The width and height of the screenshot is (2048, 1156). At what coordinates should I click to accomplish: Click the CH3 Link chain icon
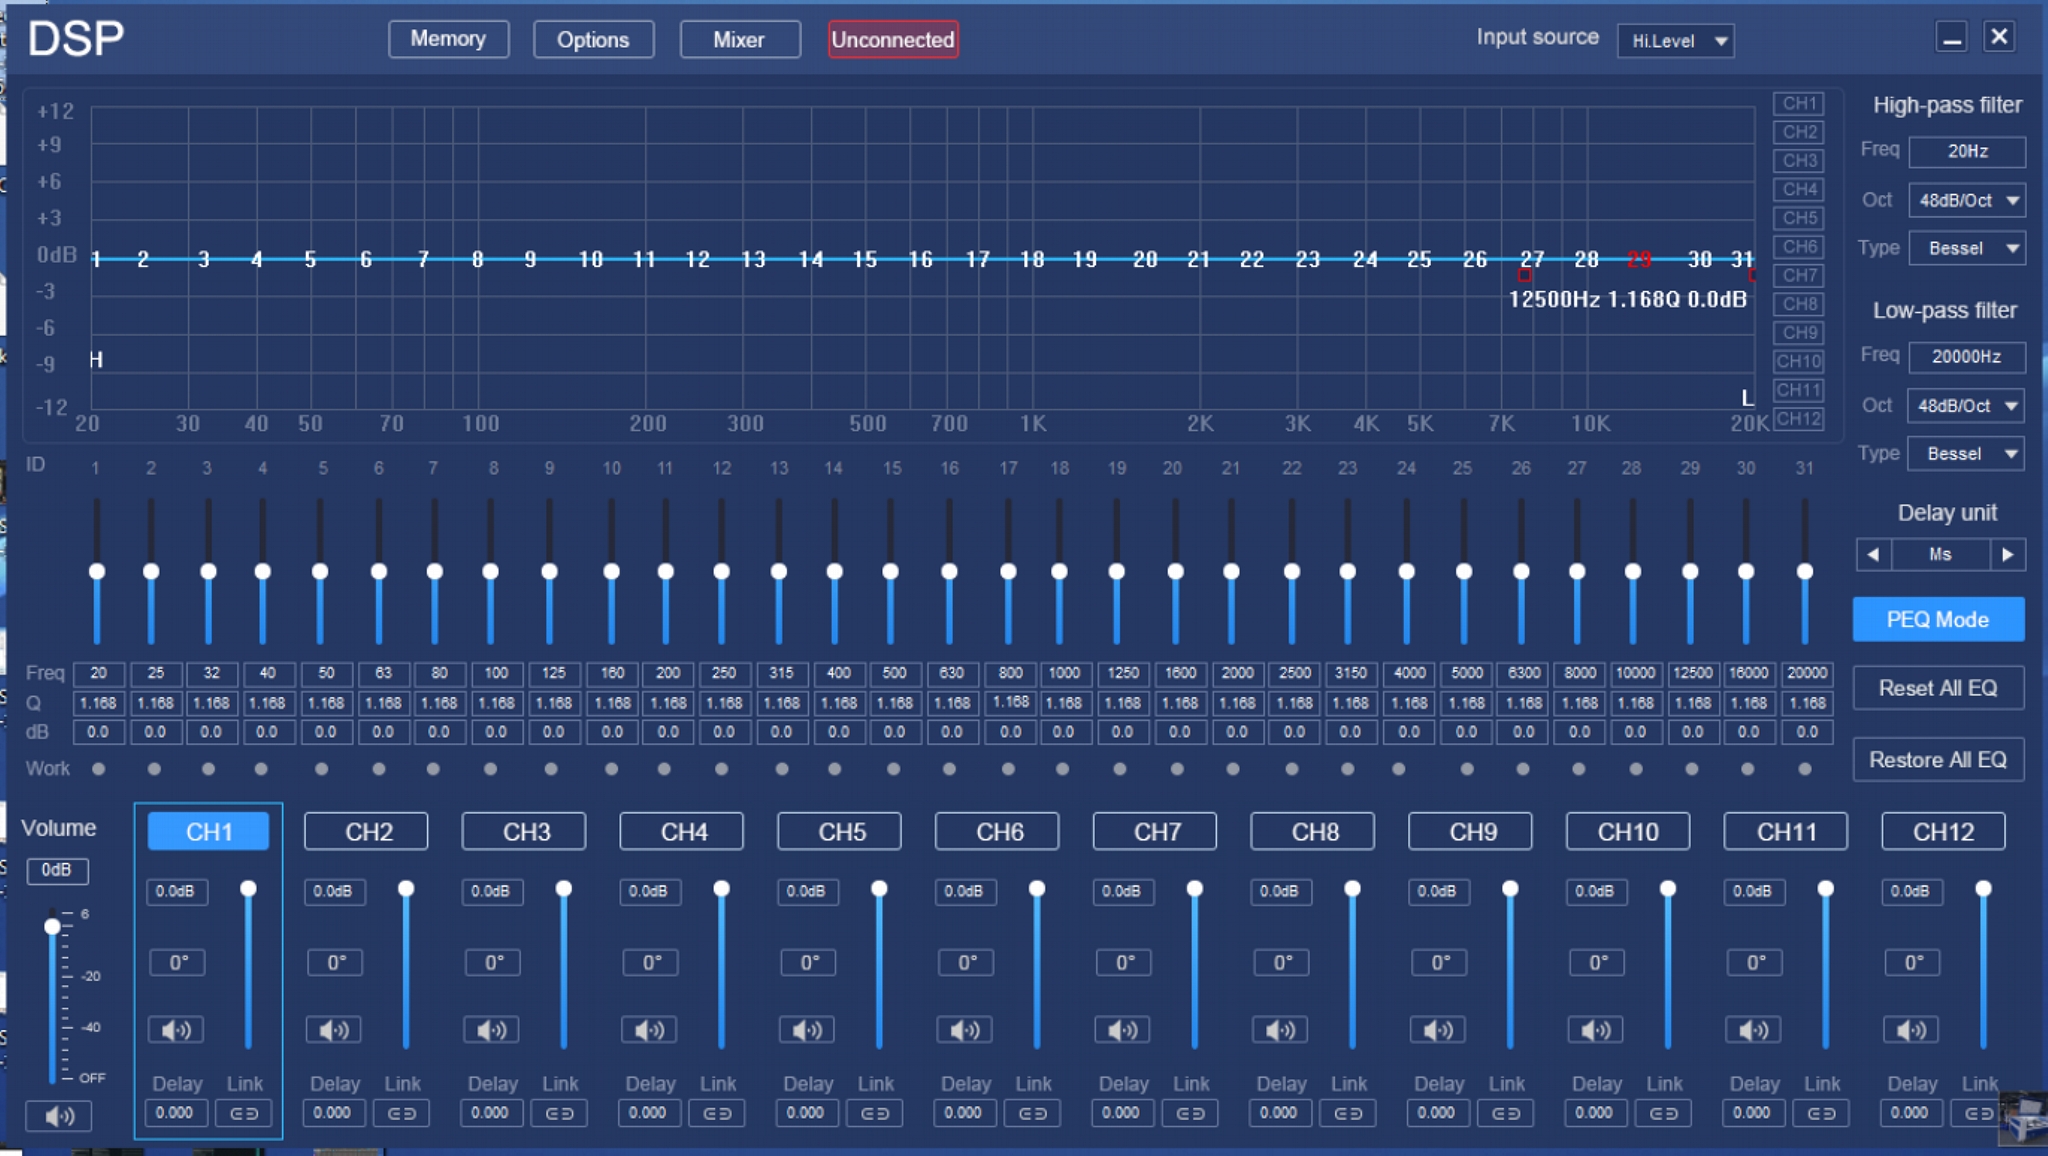click(x=560, y=1113)
